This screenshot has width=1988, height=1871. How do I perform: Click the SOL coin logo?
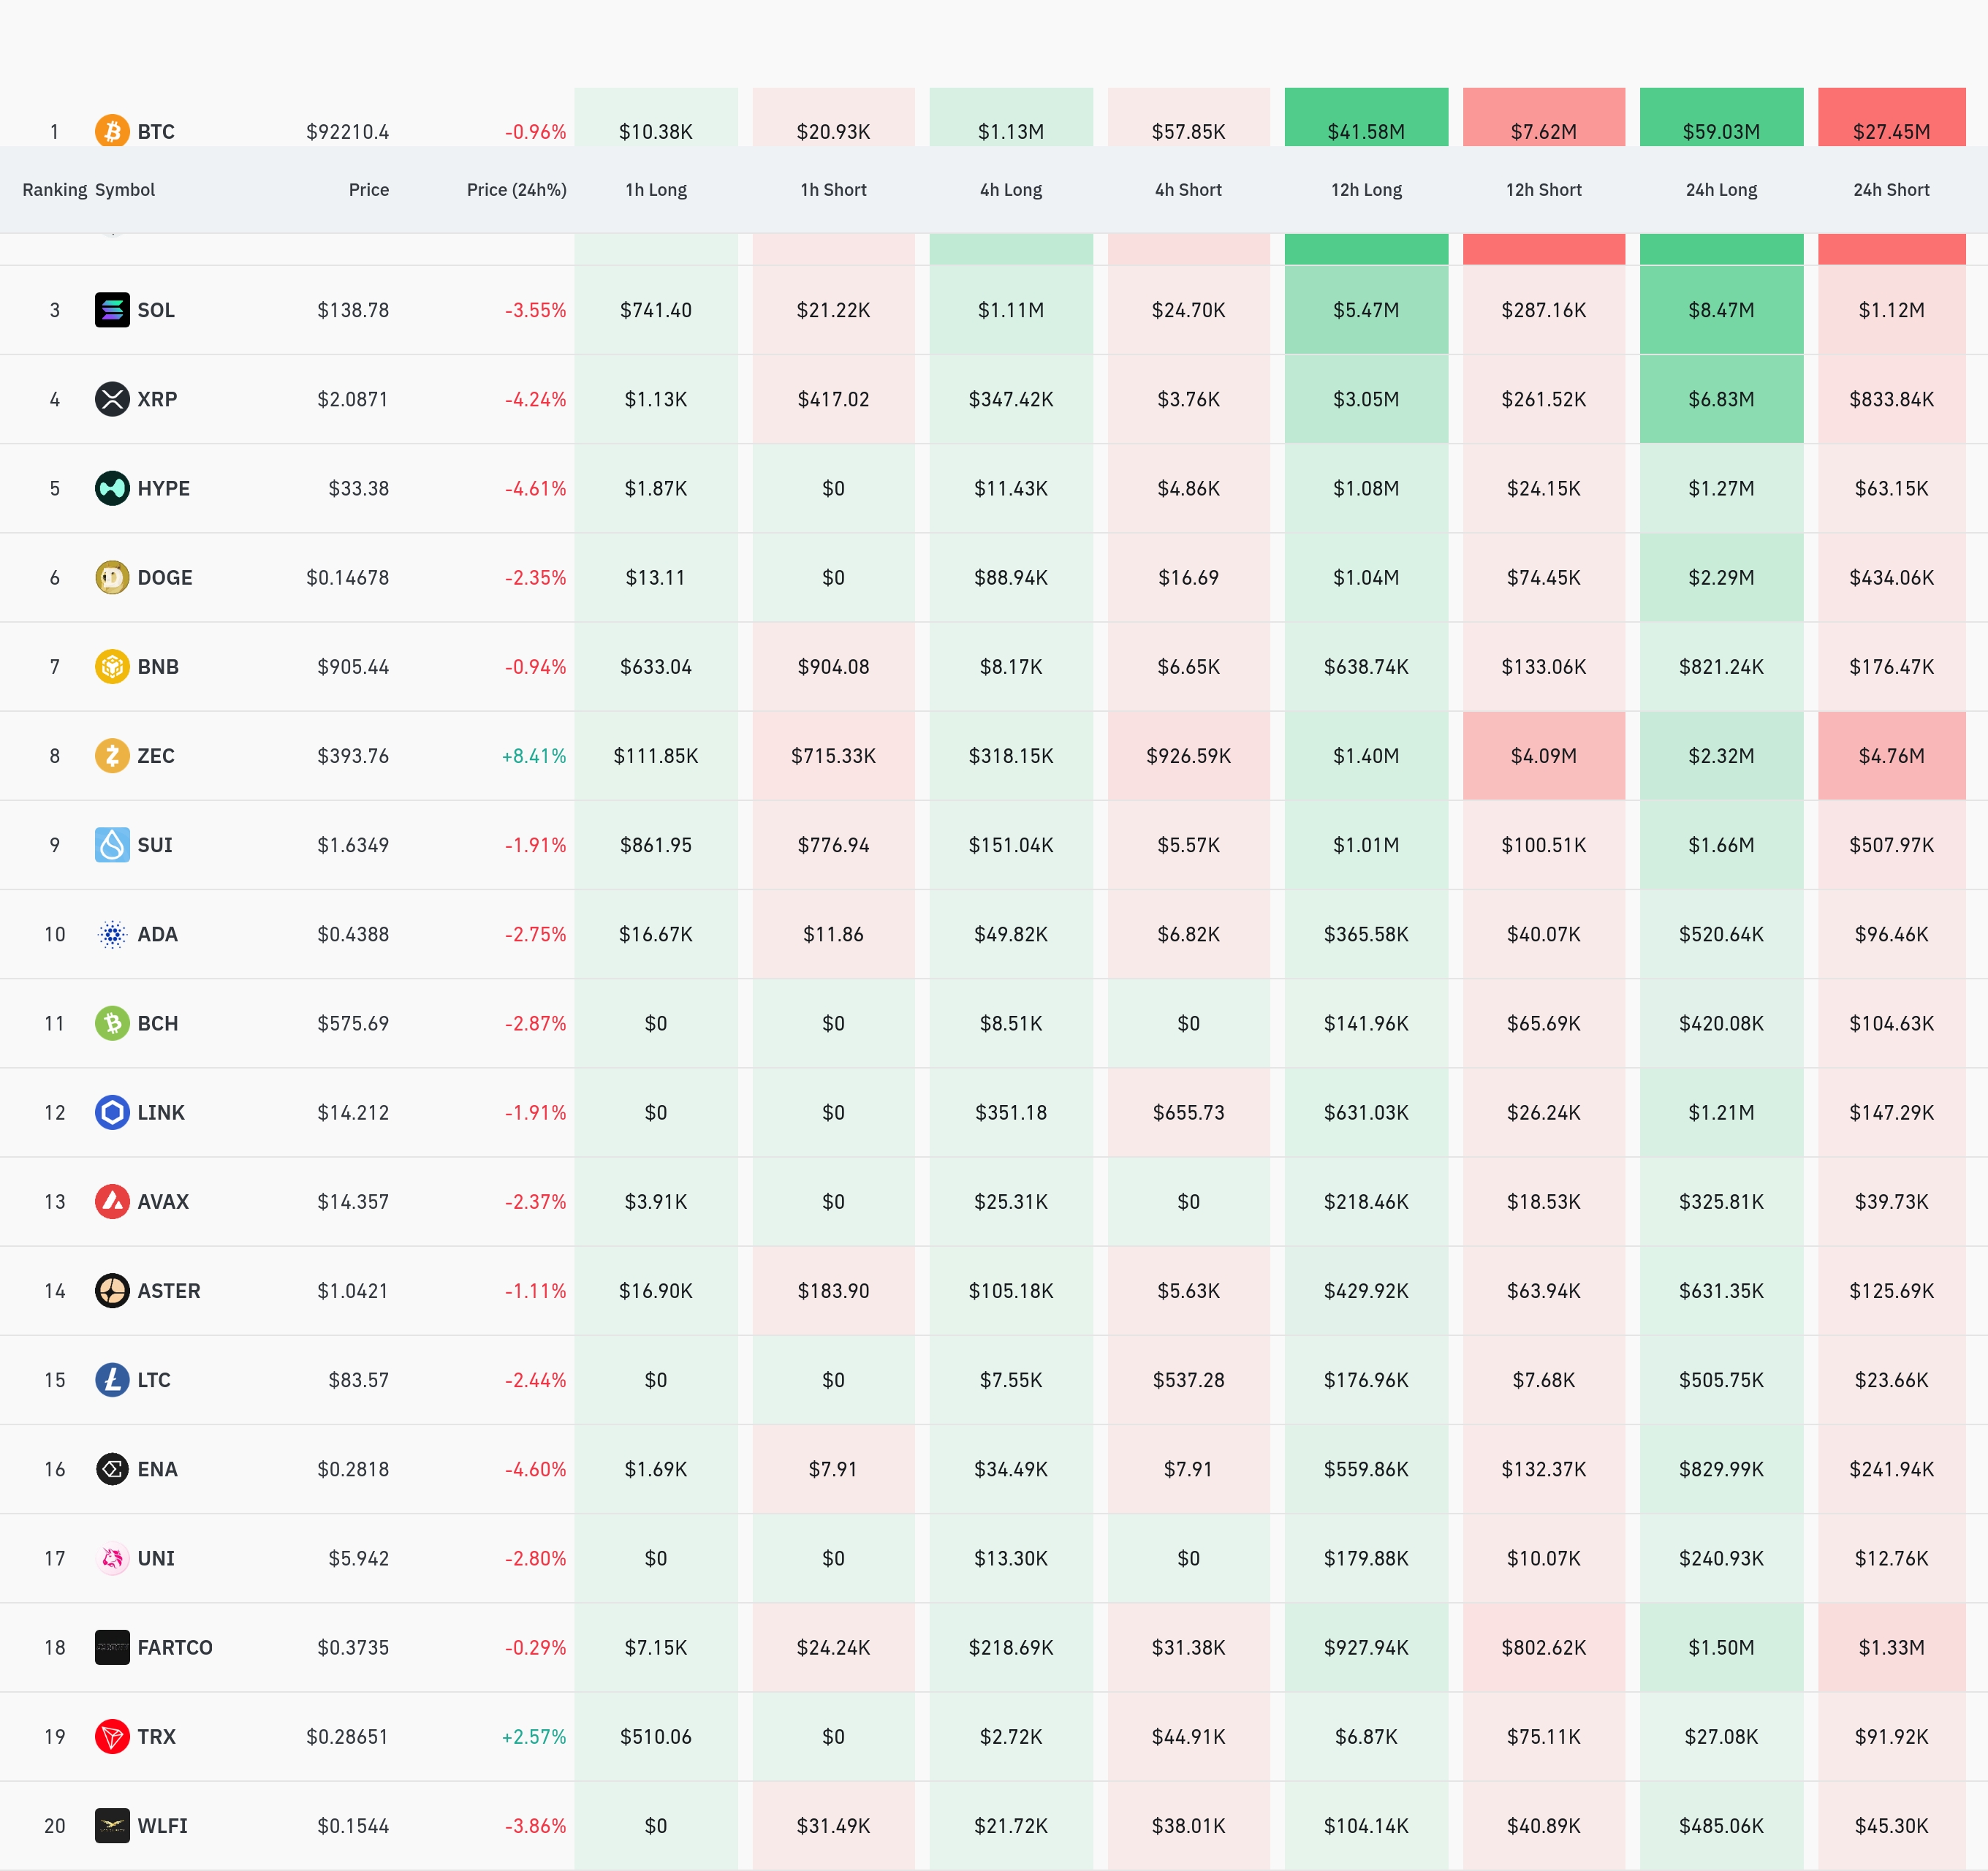click(x=112, y=310)
